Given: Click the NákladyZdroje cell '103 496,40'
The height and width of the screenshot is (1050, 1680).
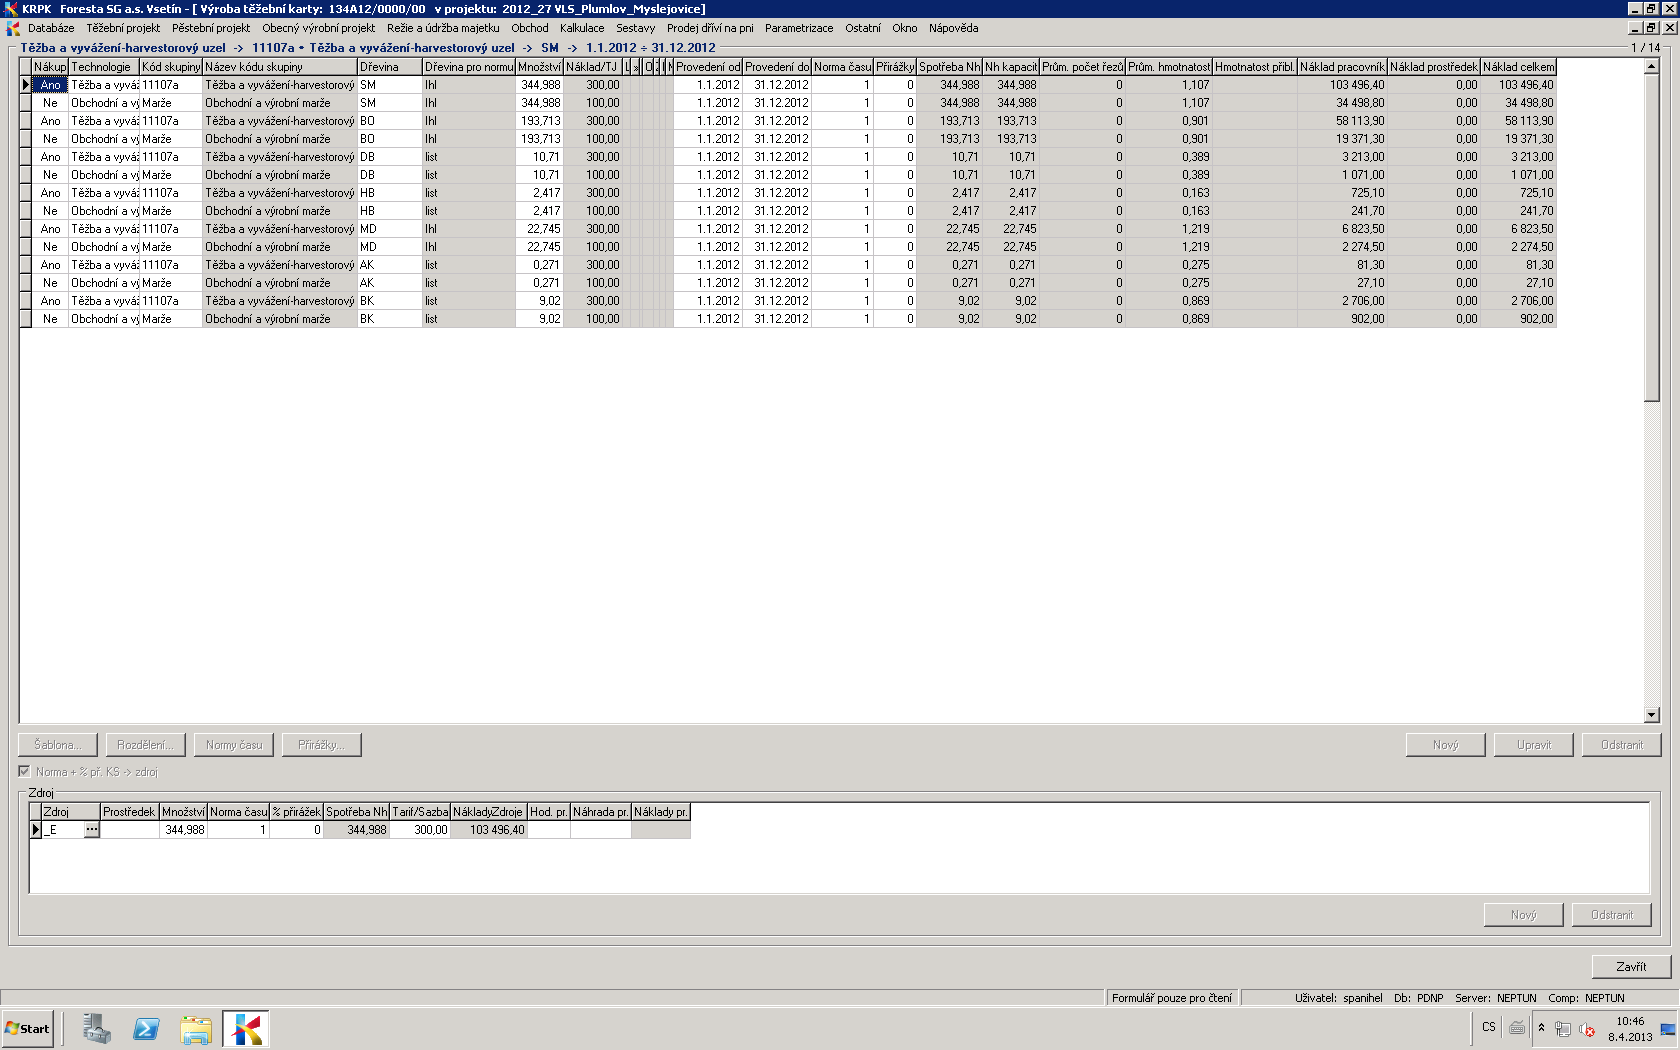Looking at the screenshot, I should 489,830.
